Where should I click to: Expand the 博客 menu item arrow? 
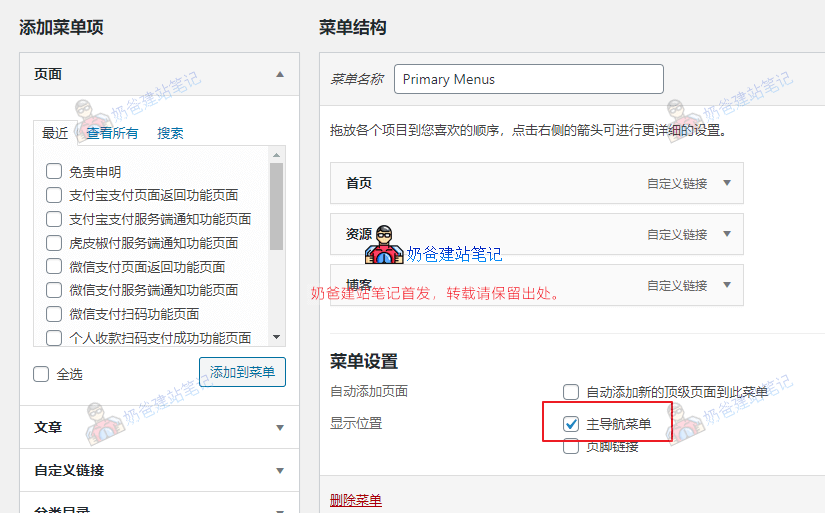pos(727,285)
